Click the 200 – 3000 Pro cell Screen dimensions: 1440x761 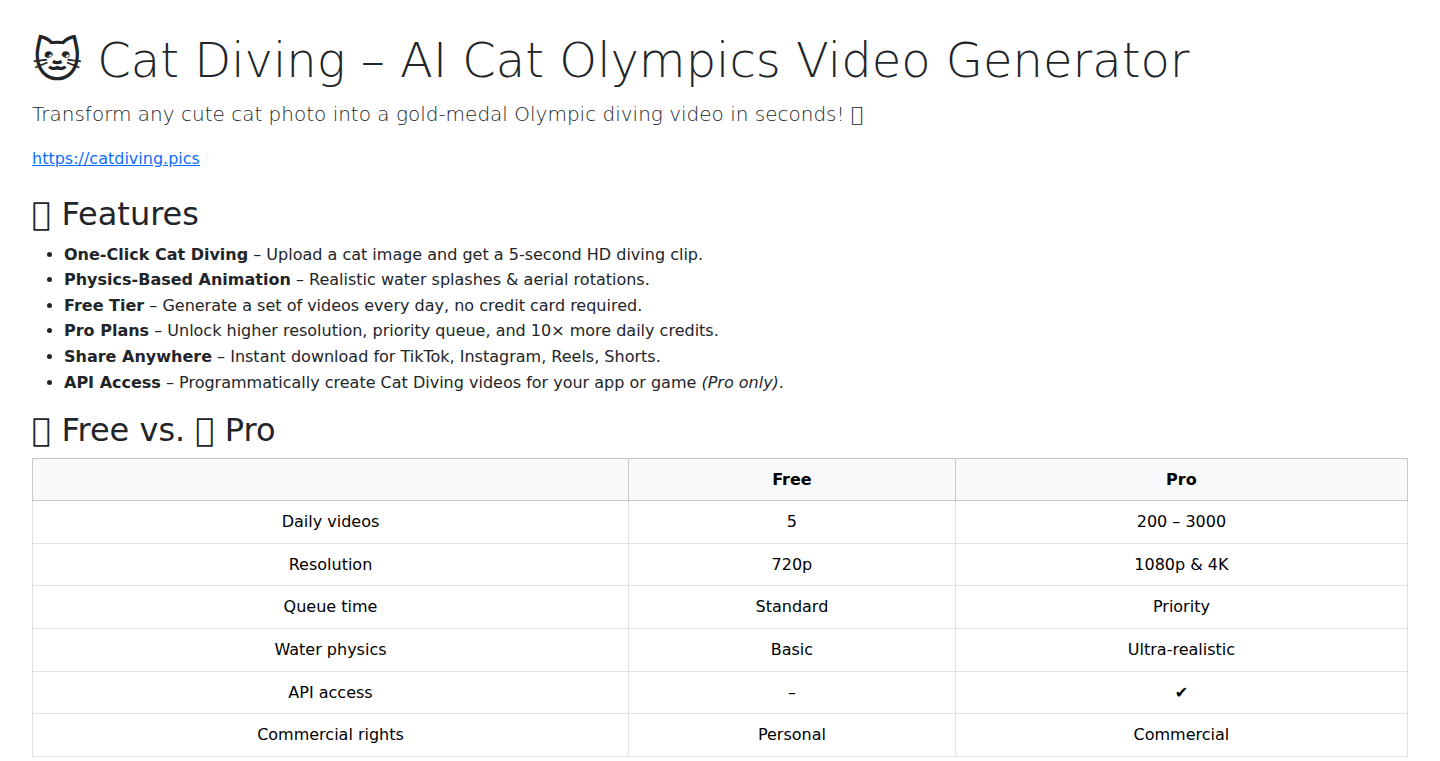tap(1181, 521)
